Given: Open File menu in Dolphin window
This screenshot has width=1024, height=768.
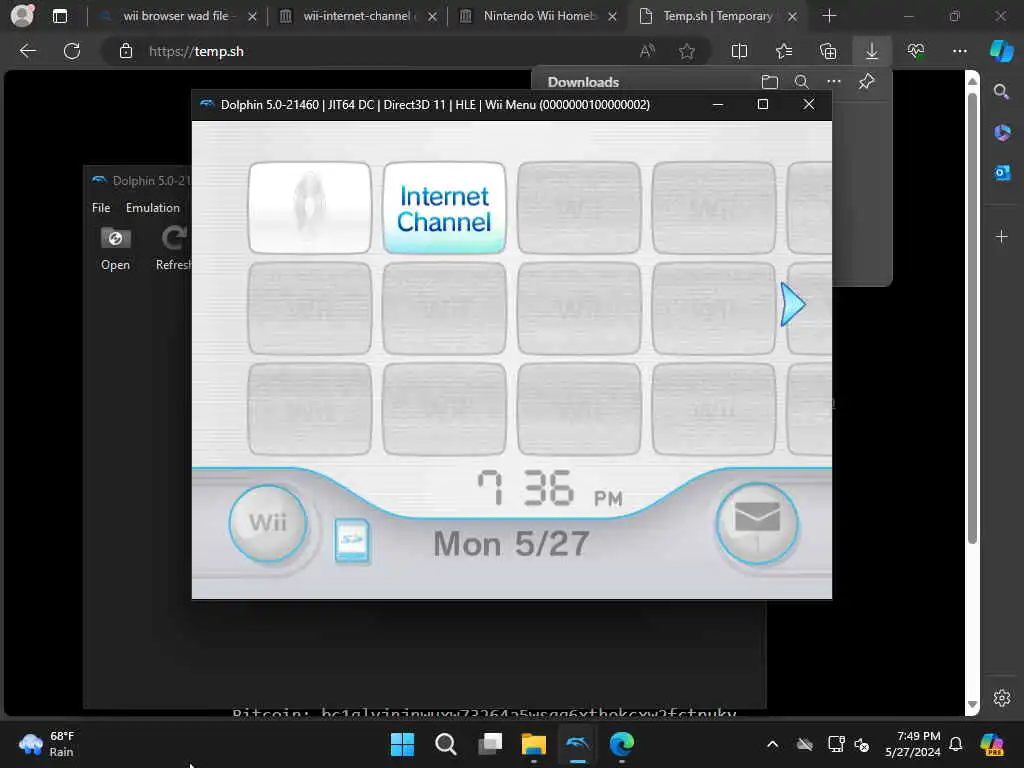Looking at the screenshot, I should (x=101, y=208).
